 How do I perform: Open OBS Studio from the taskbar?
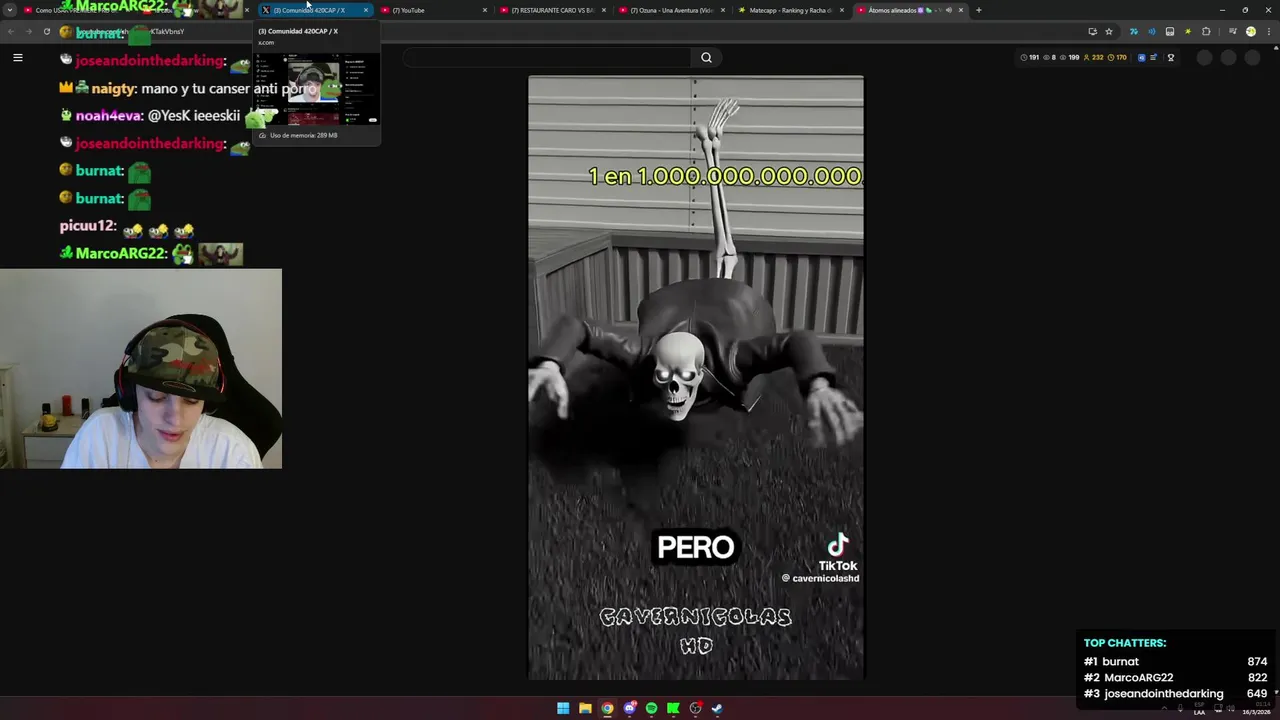696,708
